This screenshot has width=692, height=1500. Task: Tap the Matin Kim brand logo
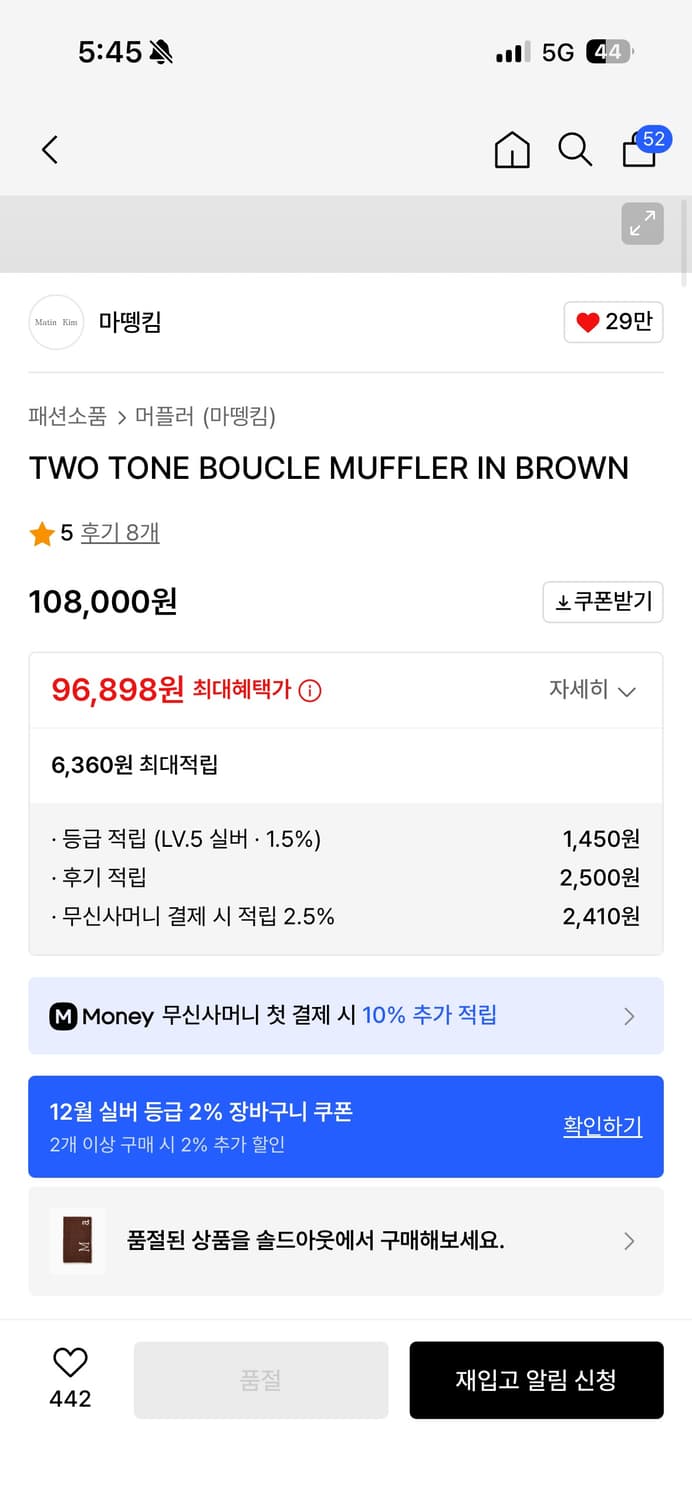[55, 322]
